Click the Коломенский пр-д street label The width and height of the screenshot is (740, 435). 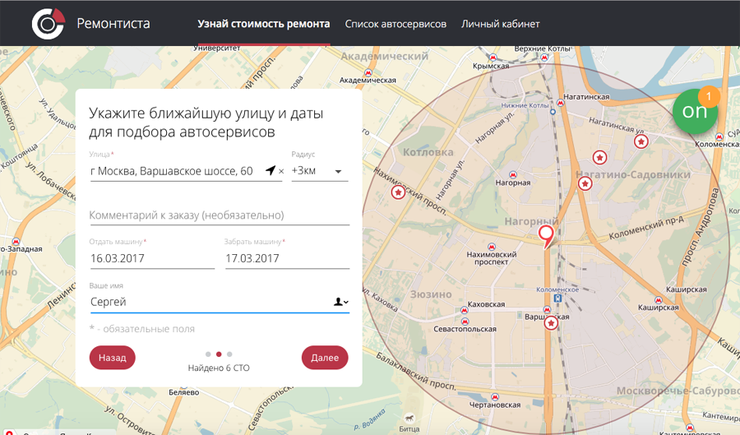[646, 228]
